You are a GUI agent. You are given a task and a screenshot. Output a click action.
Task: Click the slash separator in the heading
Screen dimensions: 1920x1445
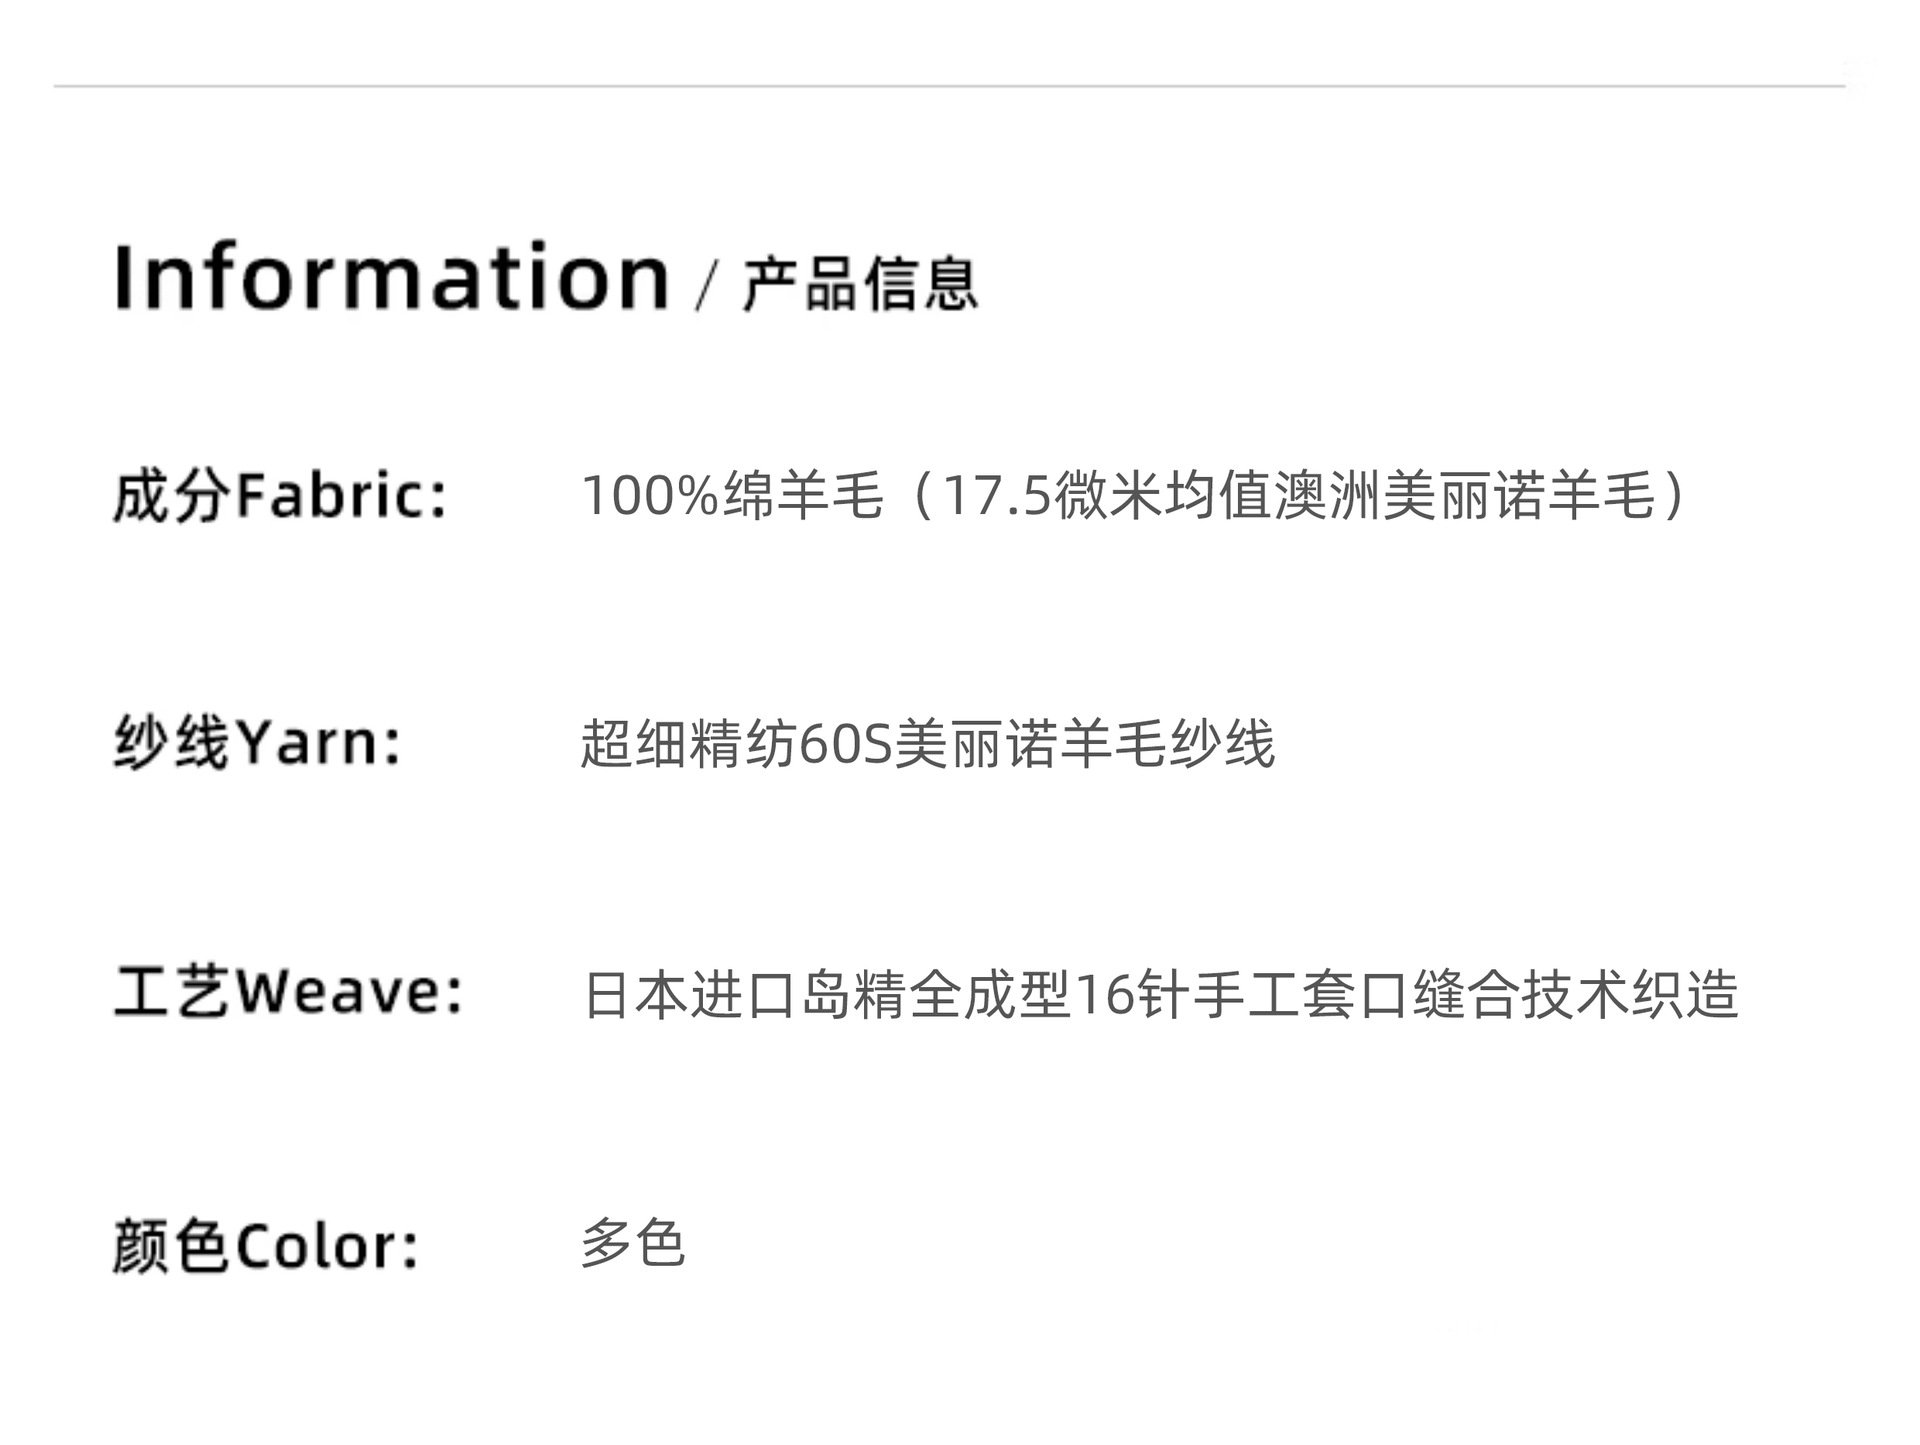coord(706,286)
